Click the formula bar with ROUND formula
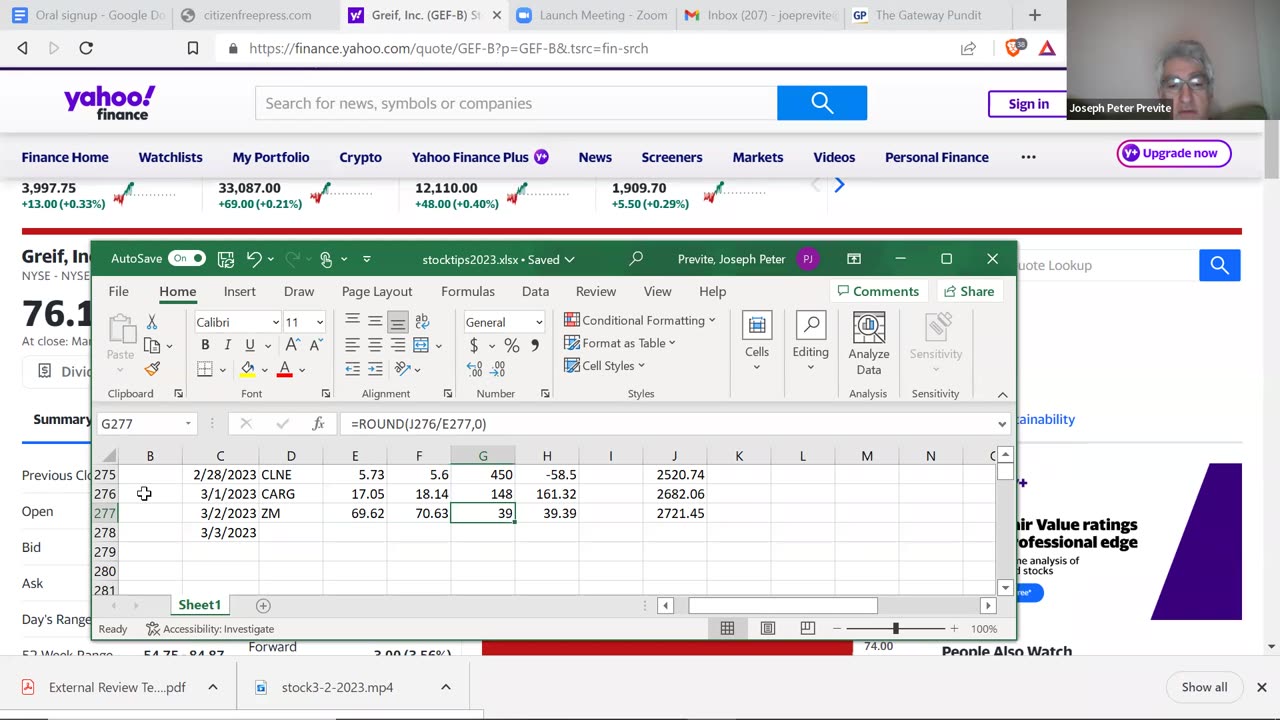This screenshot has height=720, width=1280. (668, 424)
